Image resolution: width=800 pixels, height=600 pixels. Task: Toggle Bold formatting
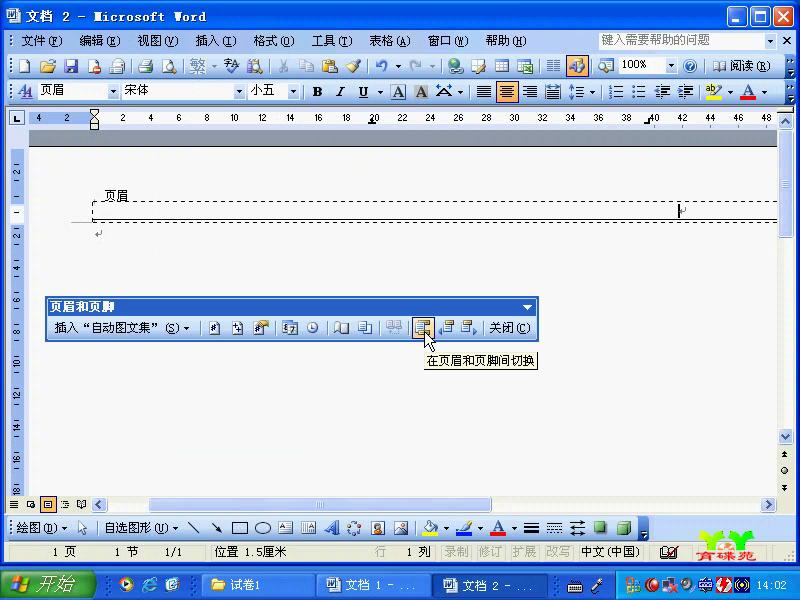[x=317, y=92]
